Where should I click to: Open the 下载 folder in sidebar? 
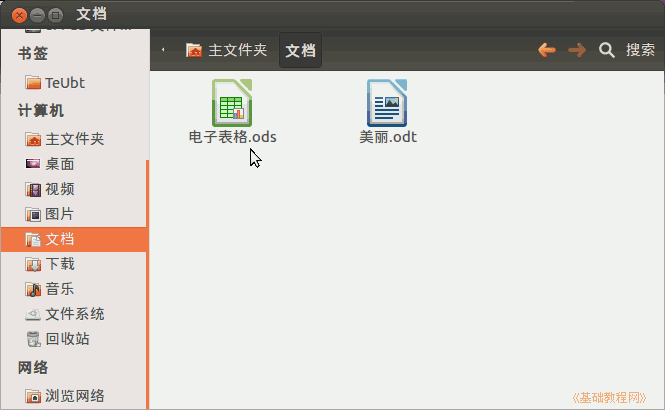pyautogui.click(x=60, y=264)
